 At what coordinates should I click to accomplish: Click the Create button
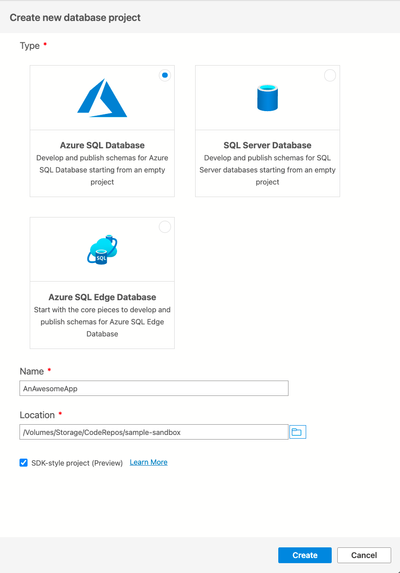(x=305, y=555)
